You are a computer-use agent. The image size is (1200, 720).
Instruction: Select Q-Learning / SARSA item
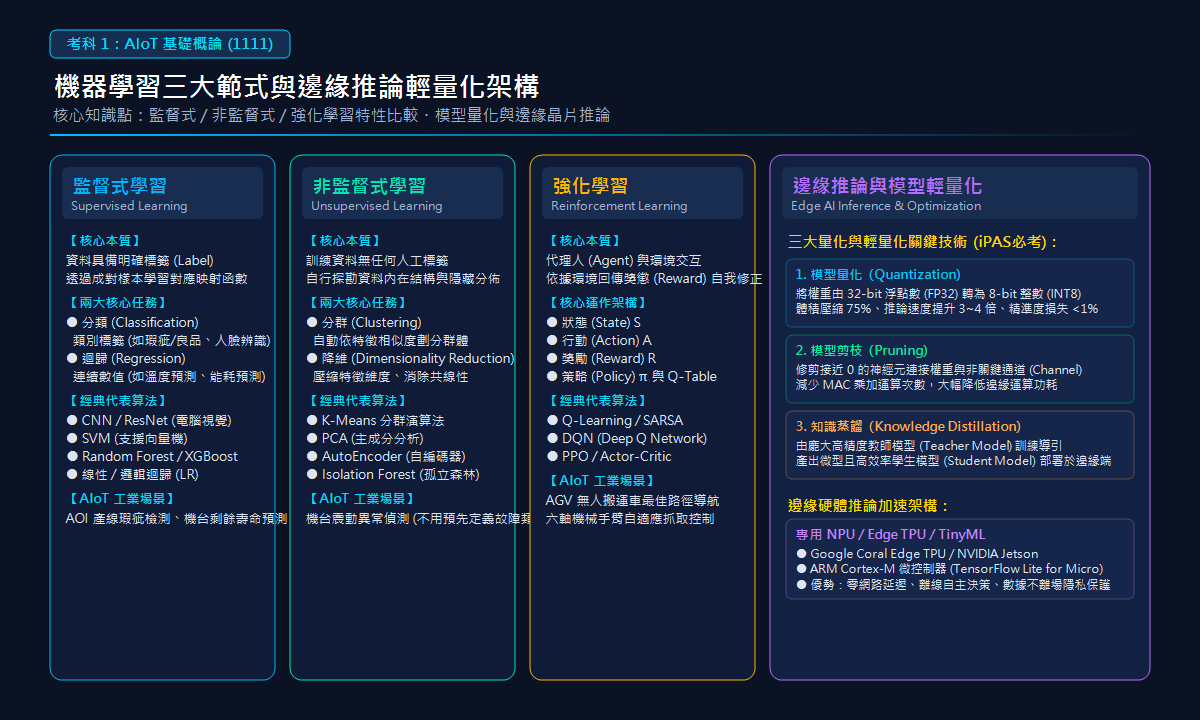pos(614,420)
